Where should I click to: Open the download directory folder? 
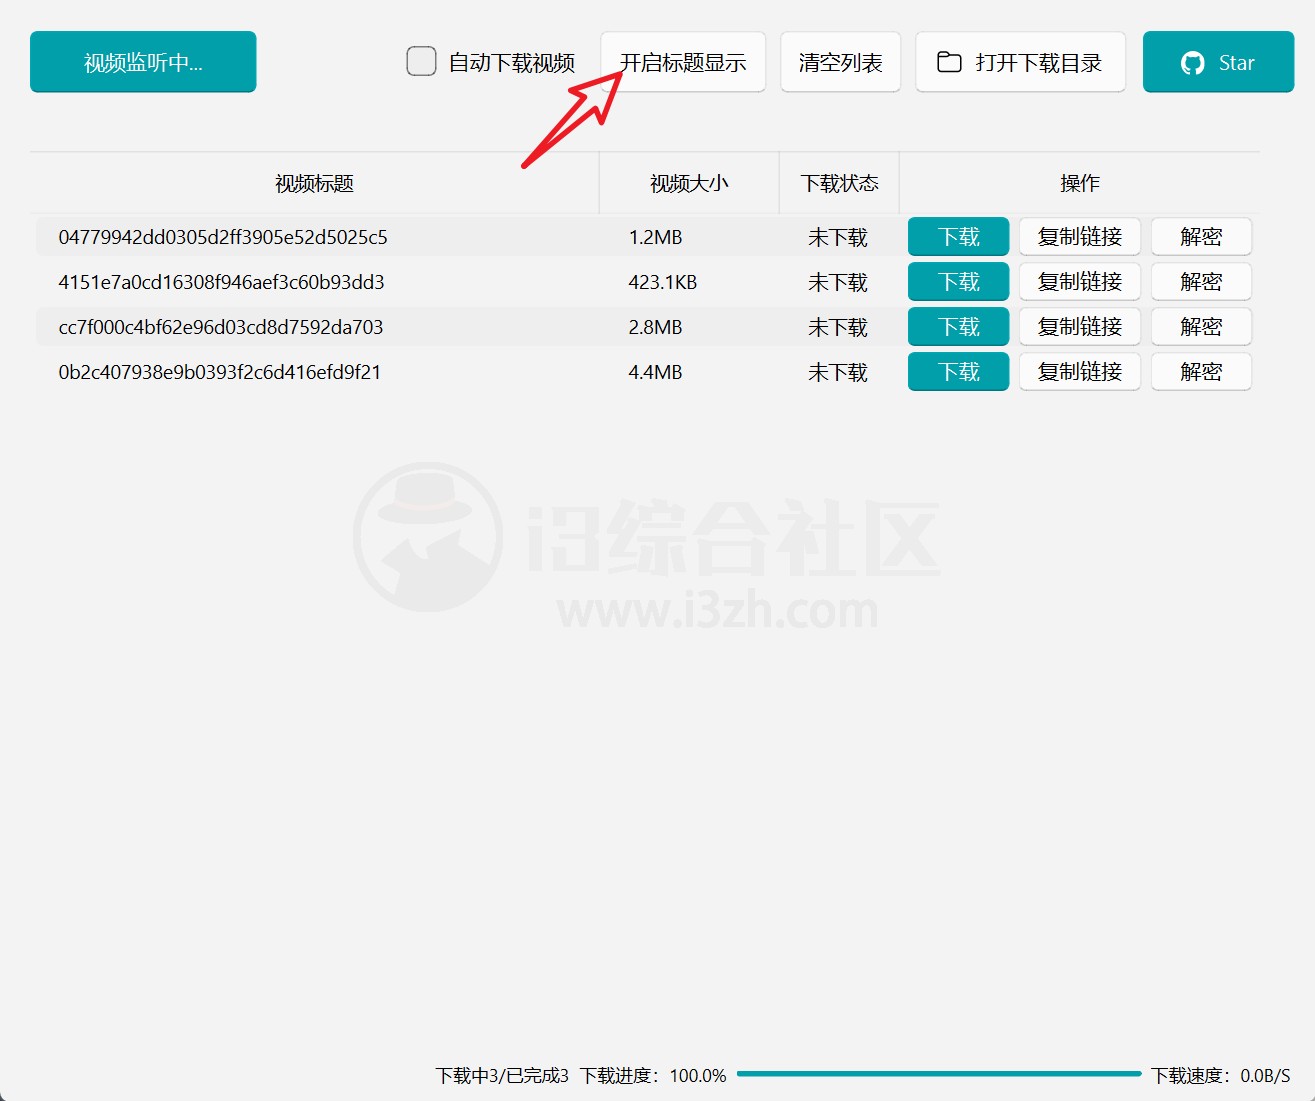(x=1020, y=62)
